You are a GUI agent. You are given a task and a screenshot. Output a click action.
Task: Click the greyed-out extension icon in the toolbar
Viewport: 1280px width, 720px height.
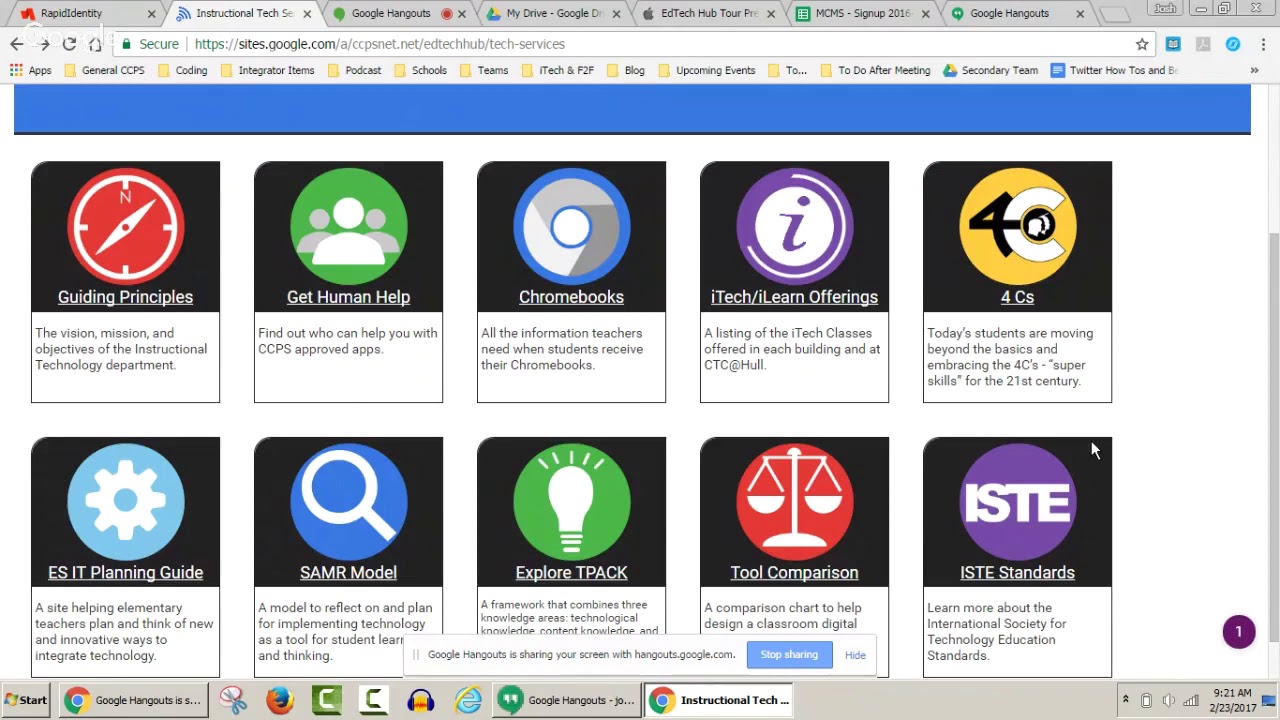1203,44
